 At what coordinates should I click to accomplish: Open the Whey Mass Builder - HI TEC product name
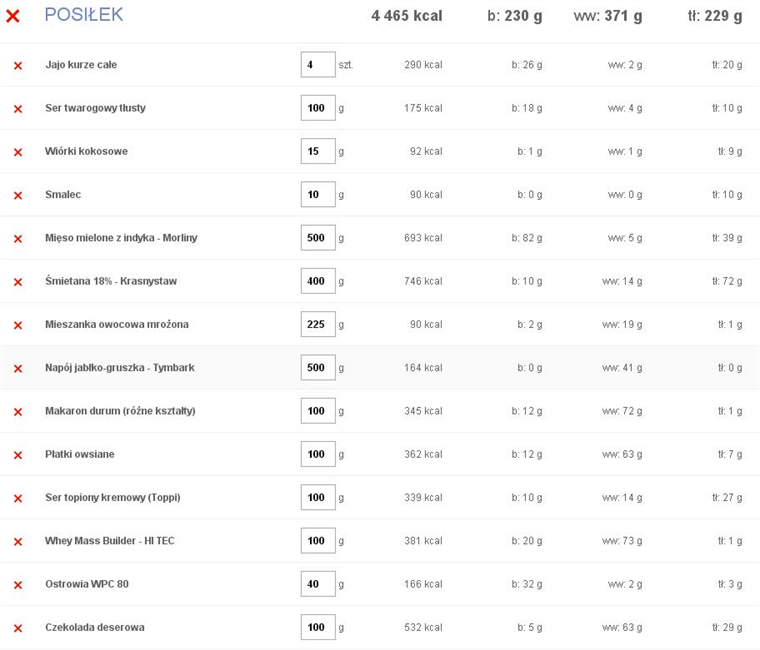tap(109, 541)
